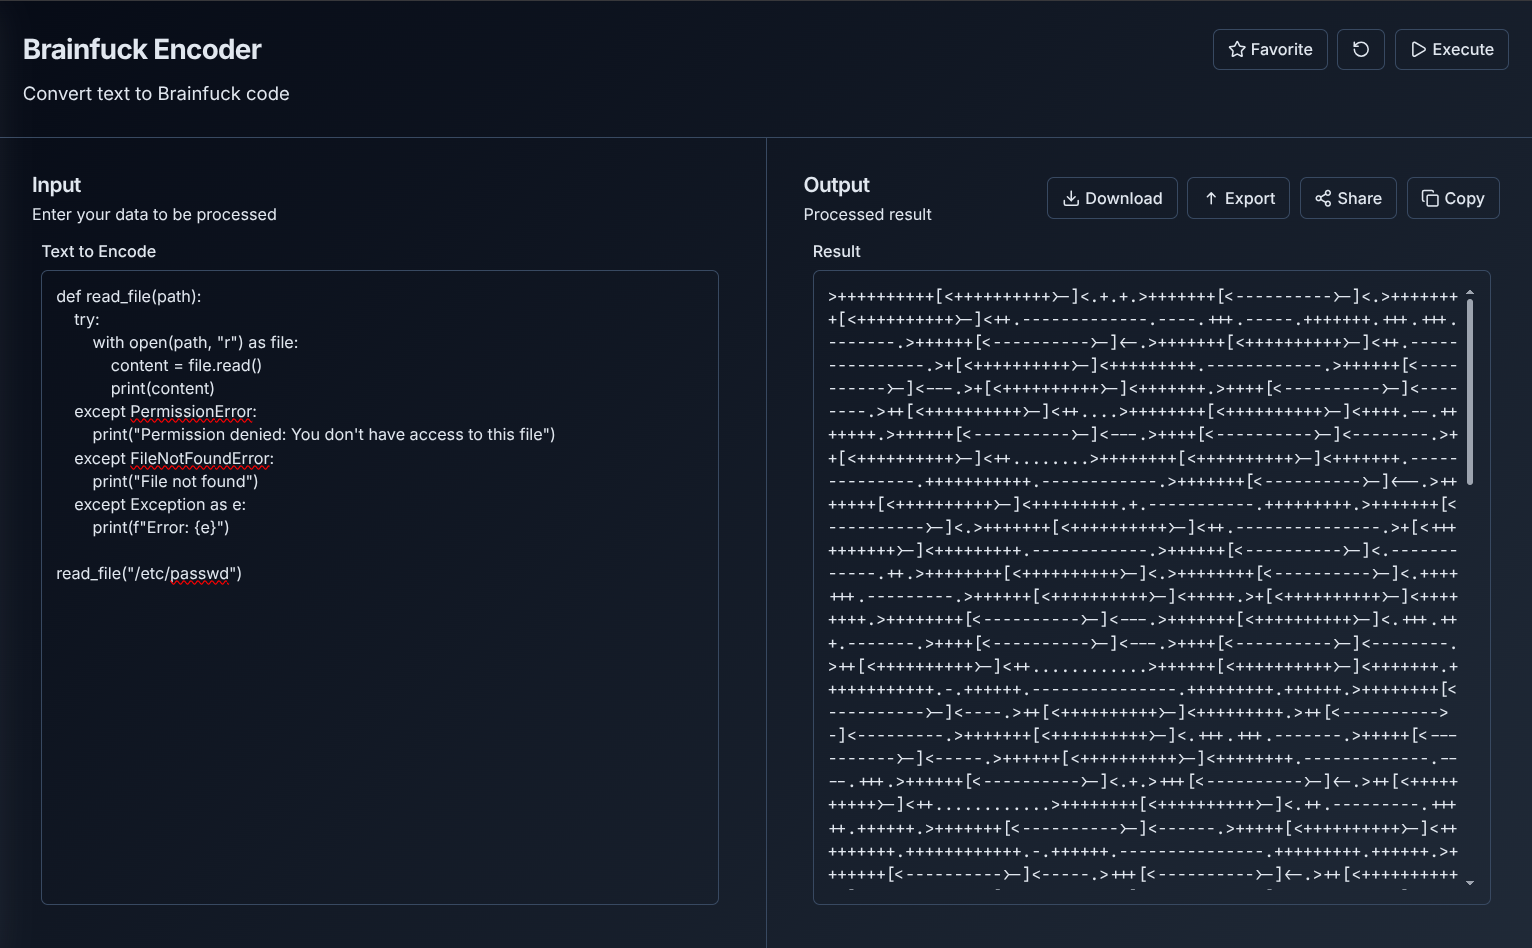Download the encoded result
This screenshot has height=948, width=1532.
tap(1112, 198)
